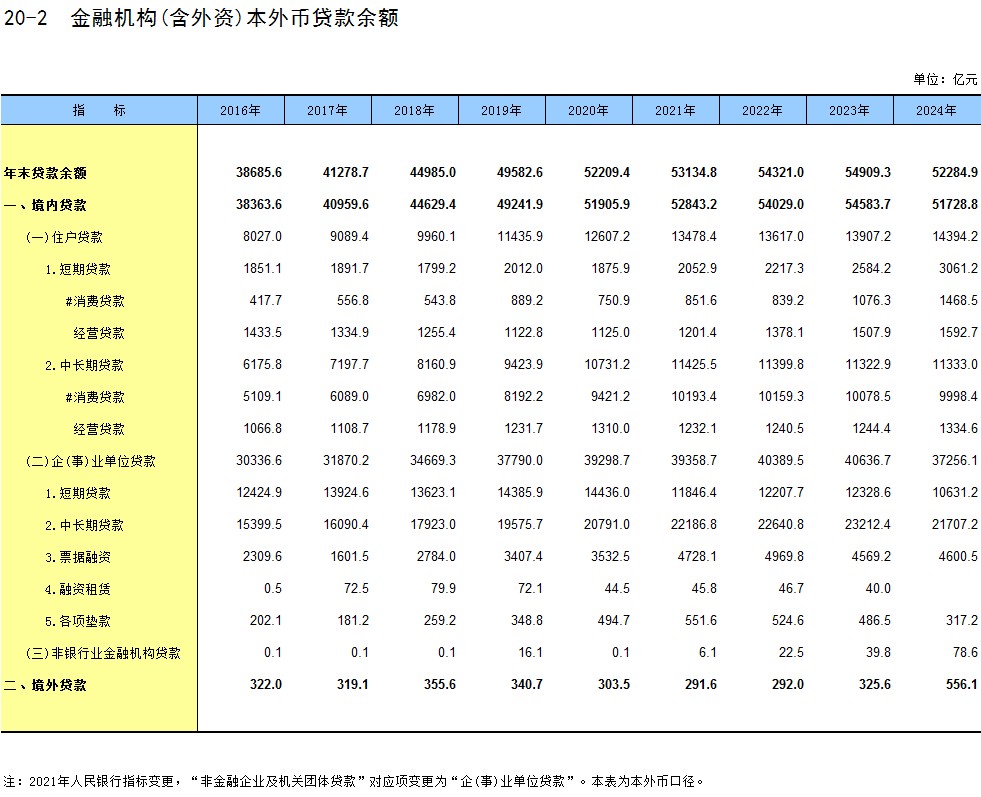Select the empty 2024 融资租赁 cell

(x=936, y=589)
